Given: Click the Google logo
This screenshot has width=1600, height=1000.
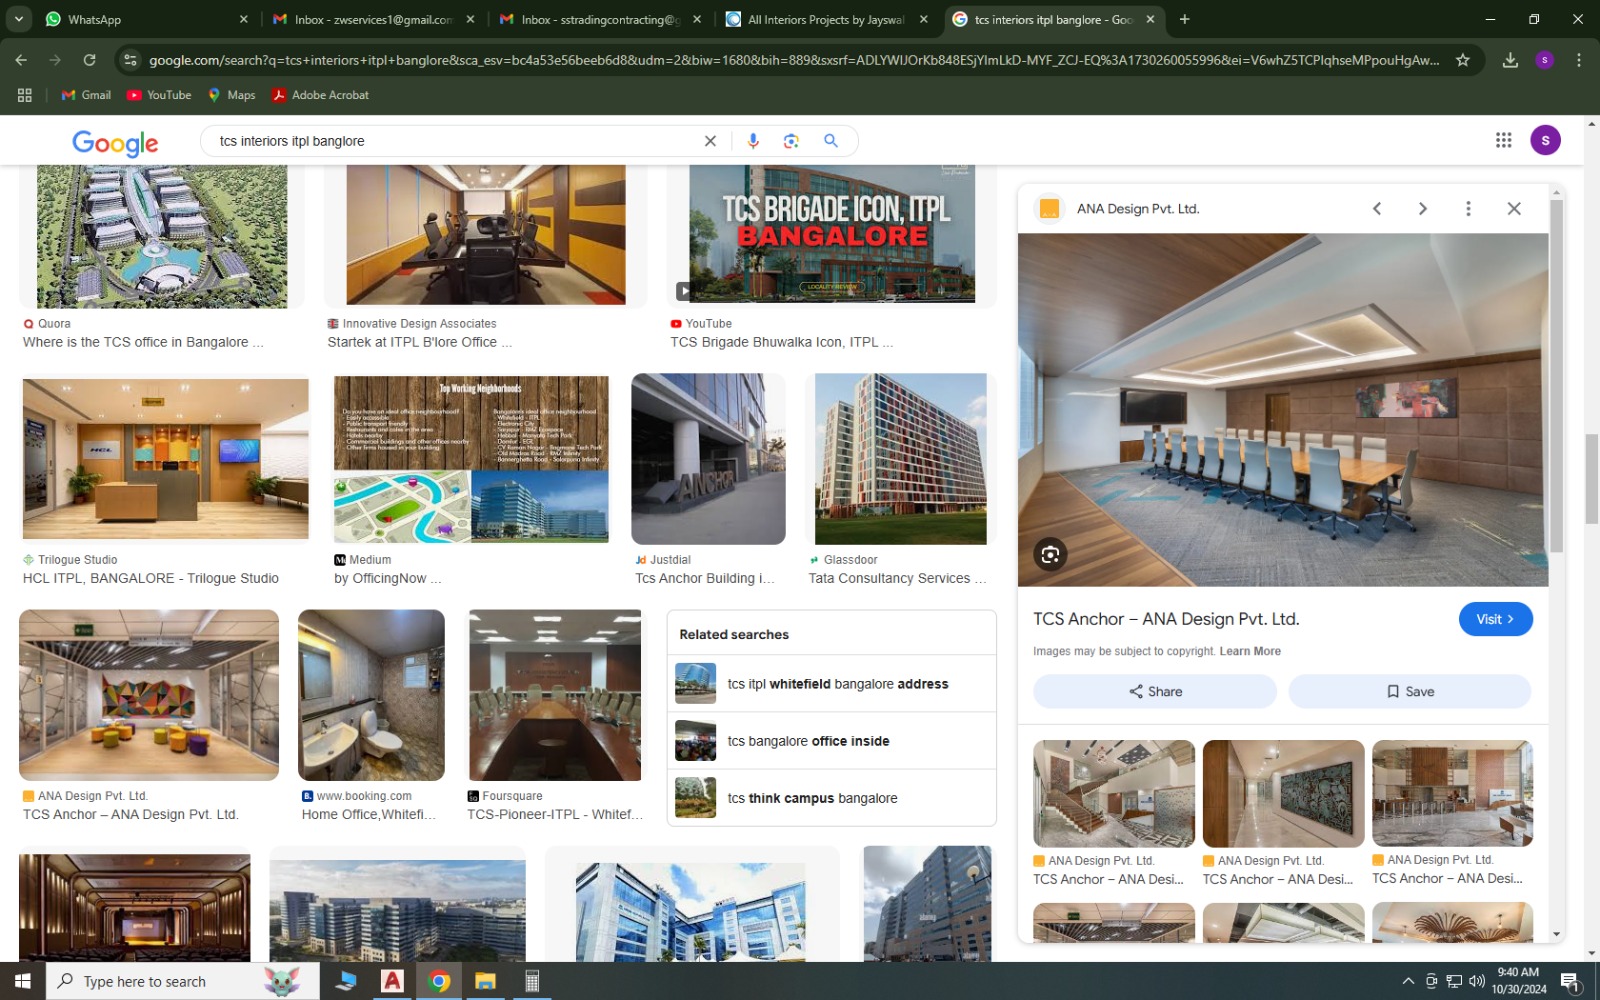Looking at the screenshot, I should tap(115, 143).
